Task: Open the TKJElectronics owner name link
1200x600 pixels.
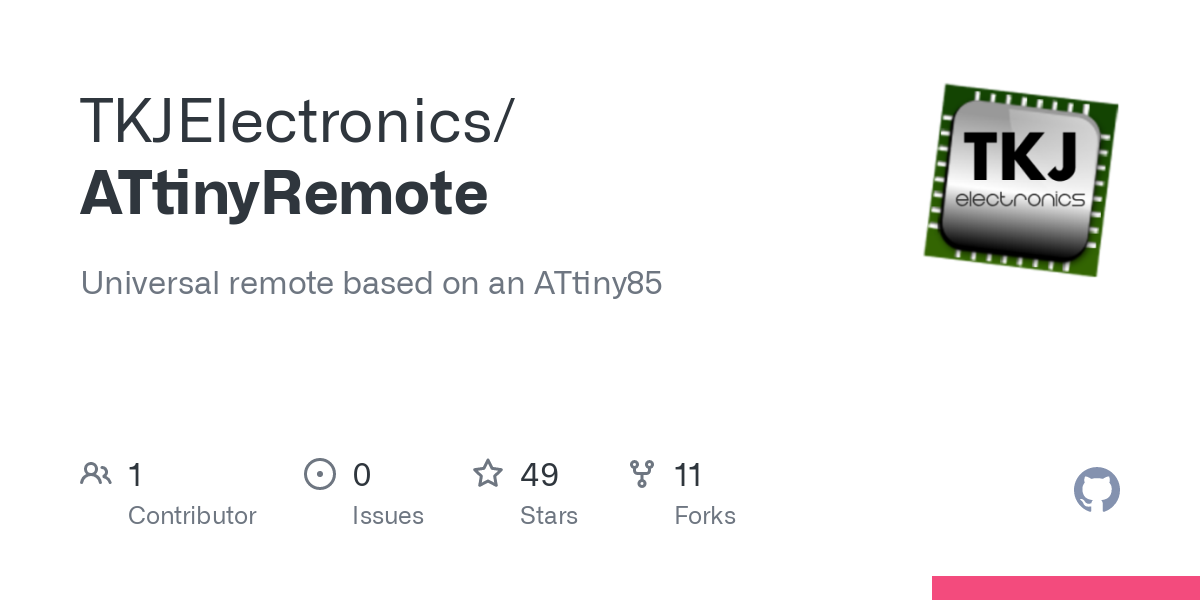Action: (x=297, y=121)
